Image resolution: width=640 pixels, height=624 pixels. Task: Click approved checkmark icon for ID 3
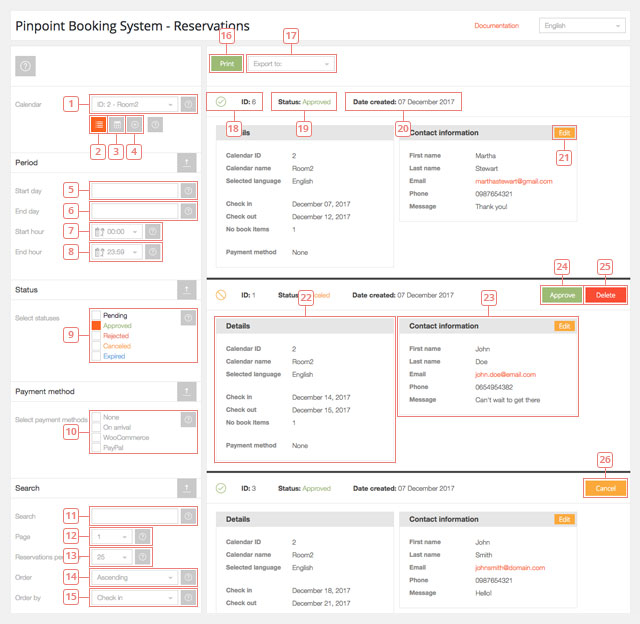(221, 489)
